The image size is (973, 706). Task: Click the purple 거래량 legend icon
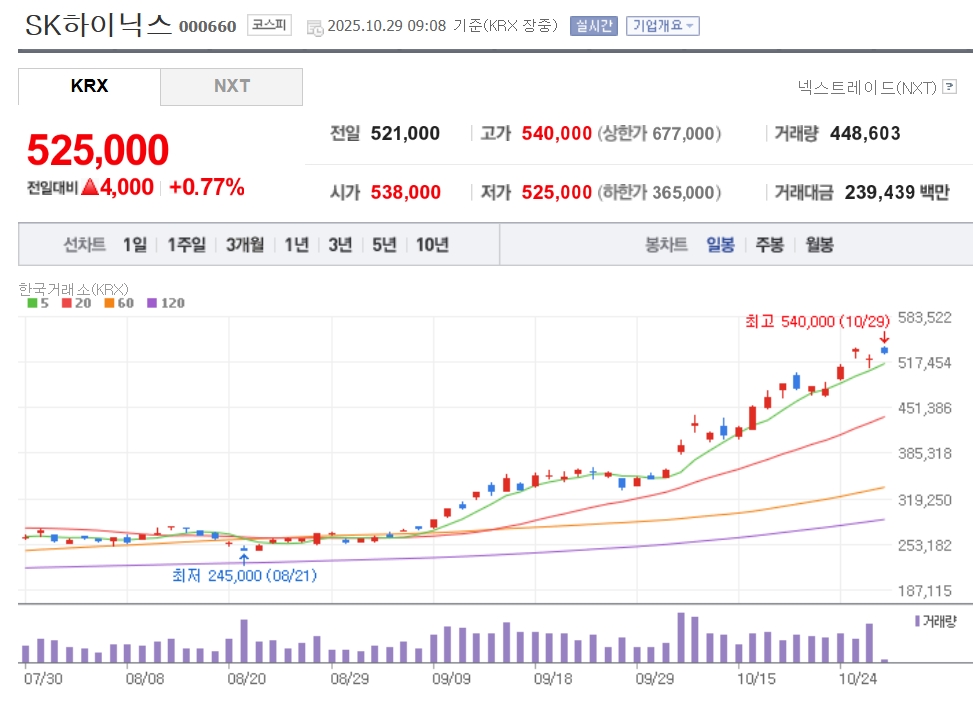click(x=918, y=621)
